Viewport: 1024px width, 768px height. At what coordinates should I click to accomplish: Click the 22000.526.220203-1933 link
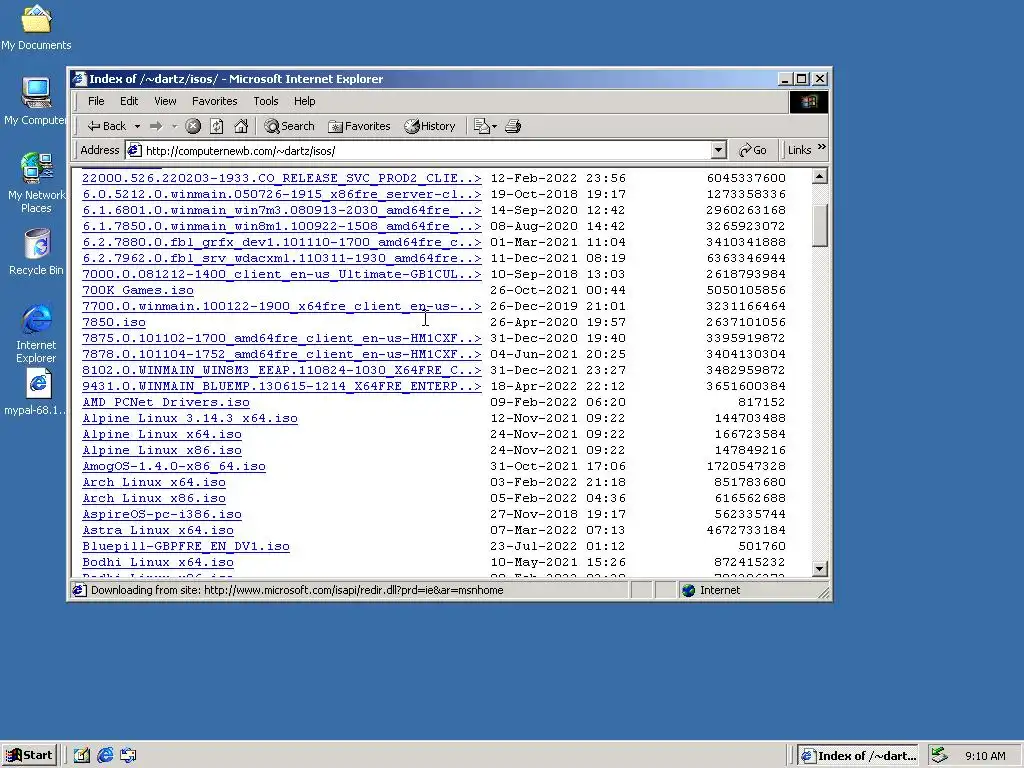(x=282, y=178)
